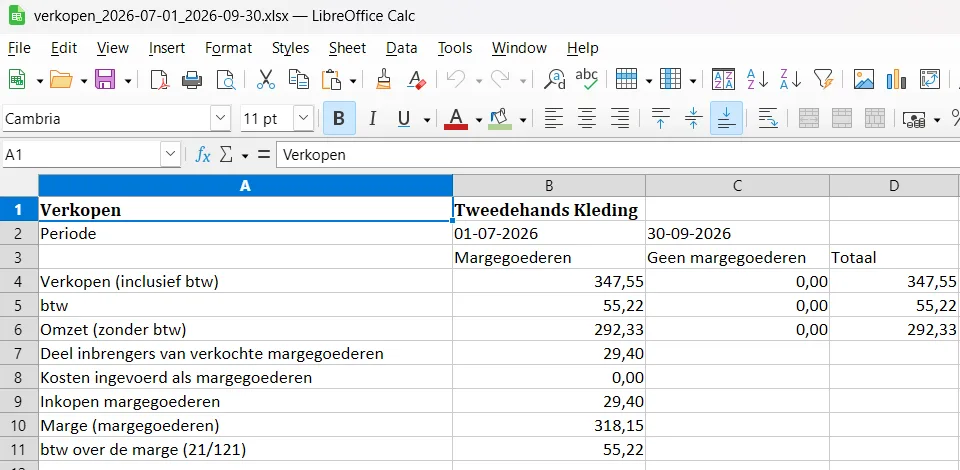Click the Merge and Center Cells icon

pyautogui.click(x=809, y=118)
